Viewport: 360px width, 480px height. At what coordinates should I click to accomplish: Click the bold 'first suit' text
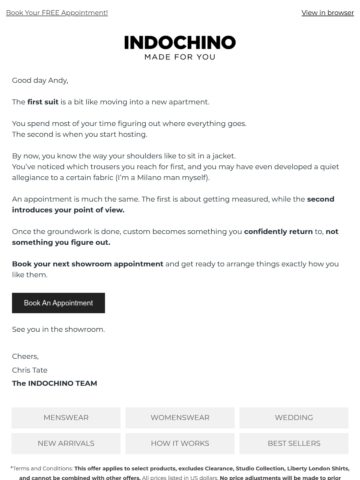click(x=43, y=102)
